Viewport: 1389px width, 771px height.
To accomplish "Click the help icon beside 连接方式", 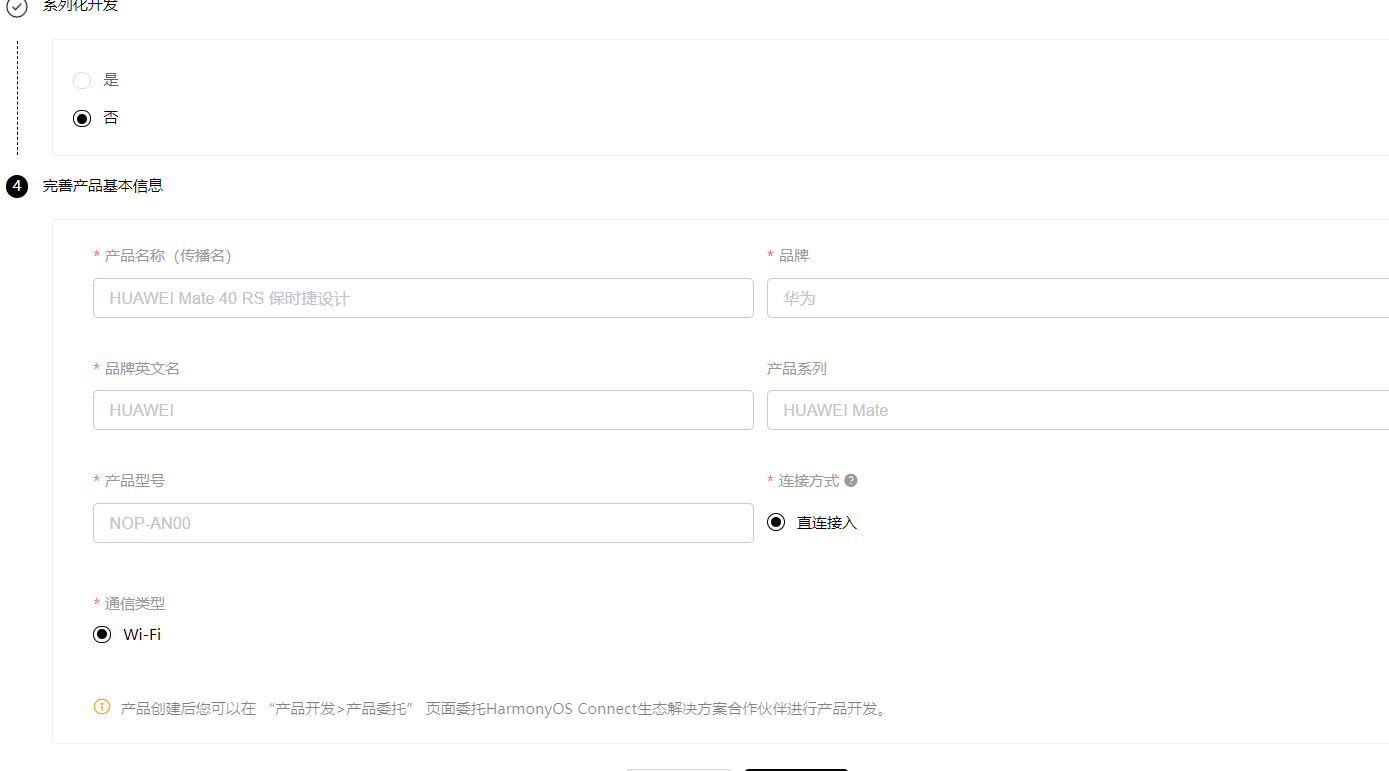I will pos(851,481).
